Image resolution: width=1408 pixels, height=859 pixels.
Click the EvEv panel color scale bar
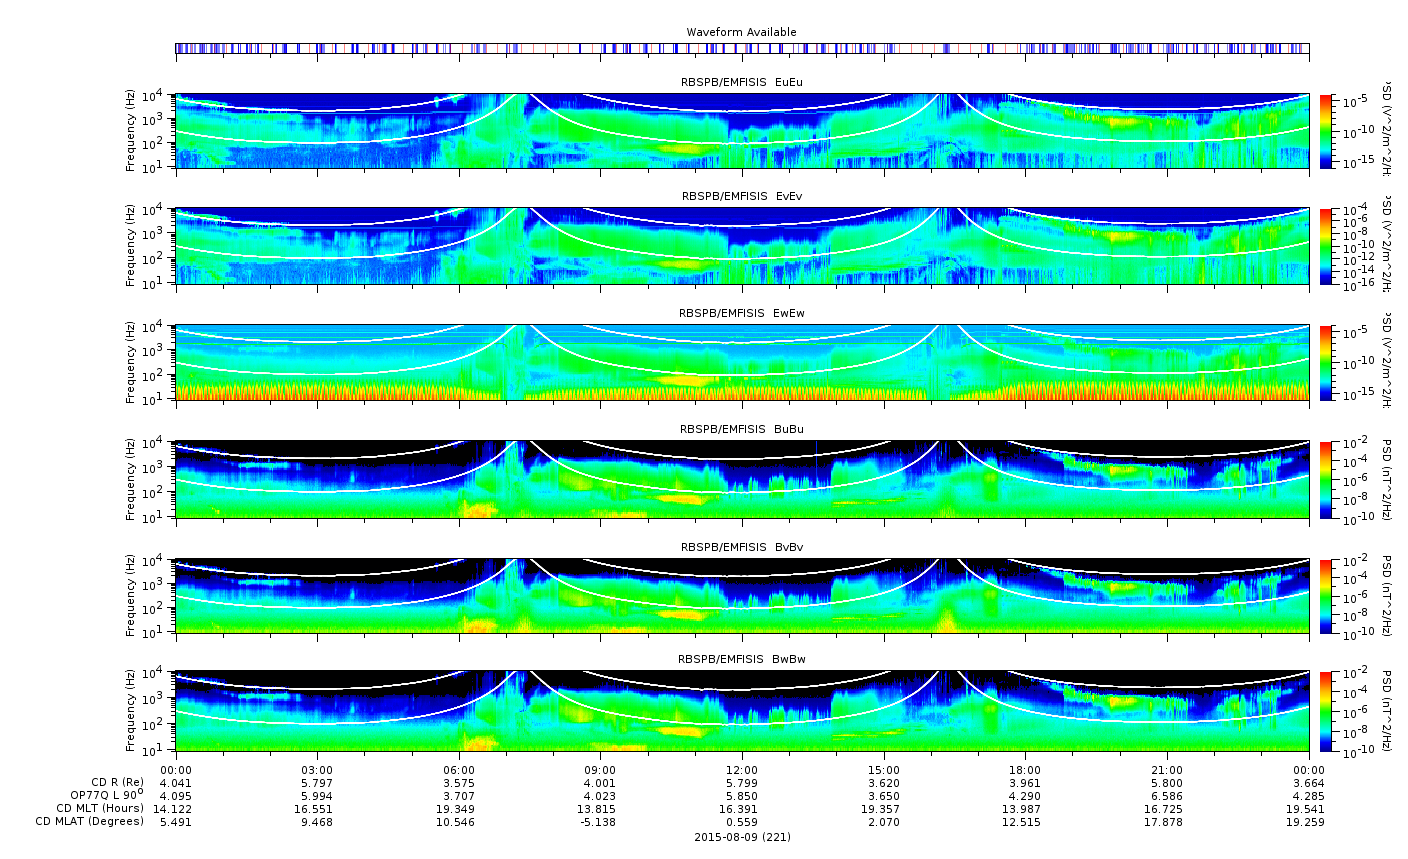coord(1326,245)
